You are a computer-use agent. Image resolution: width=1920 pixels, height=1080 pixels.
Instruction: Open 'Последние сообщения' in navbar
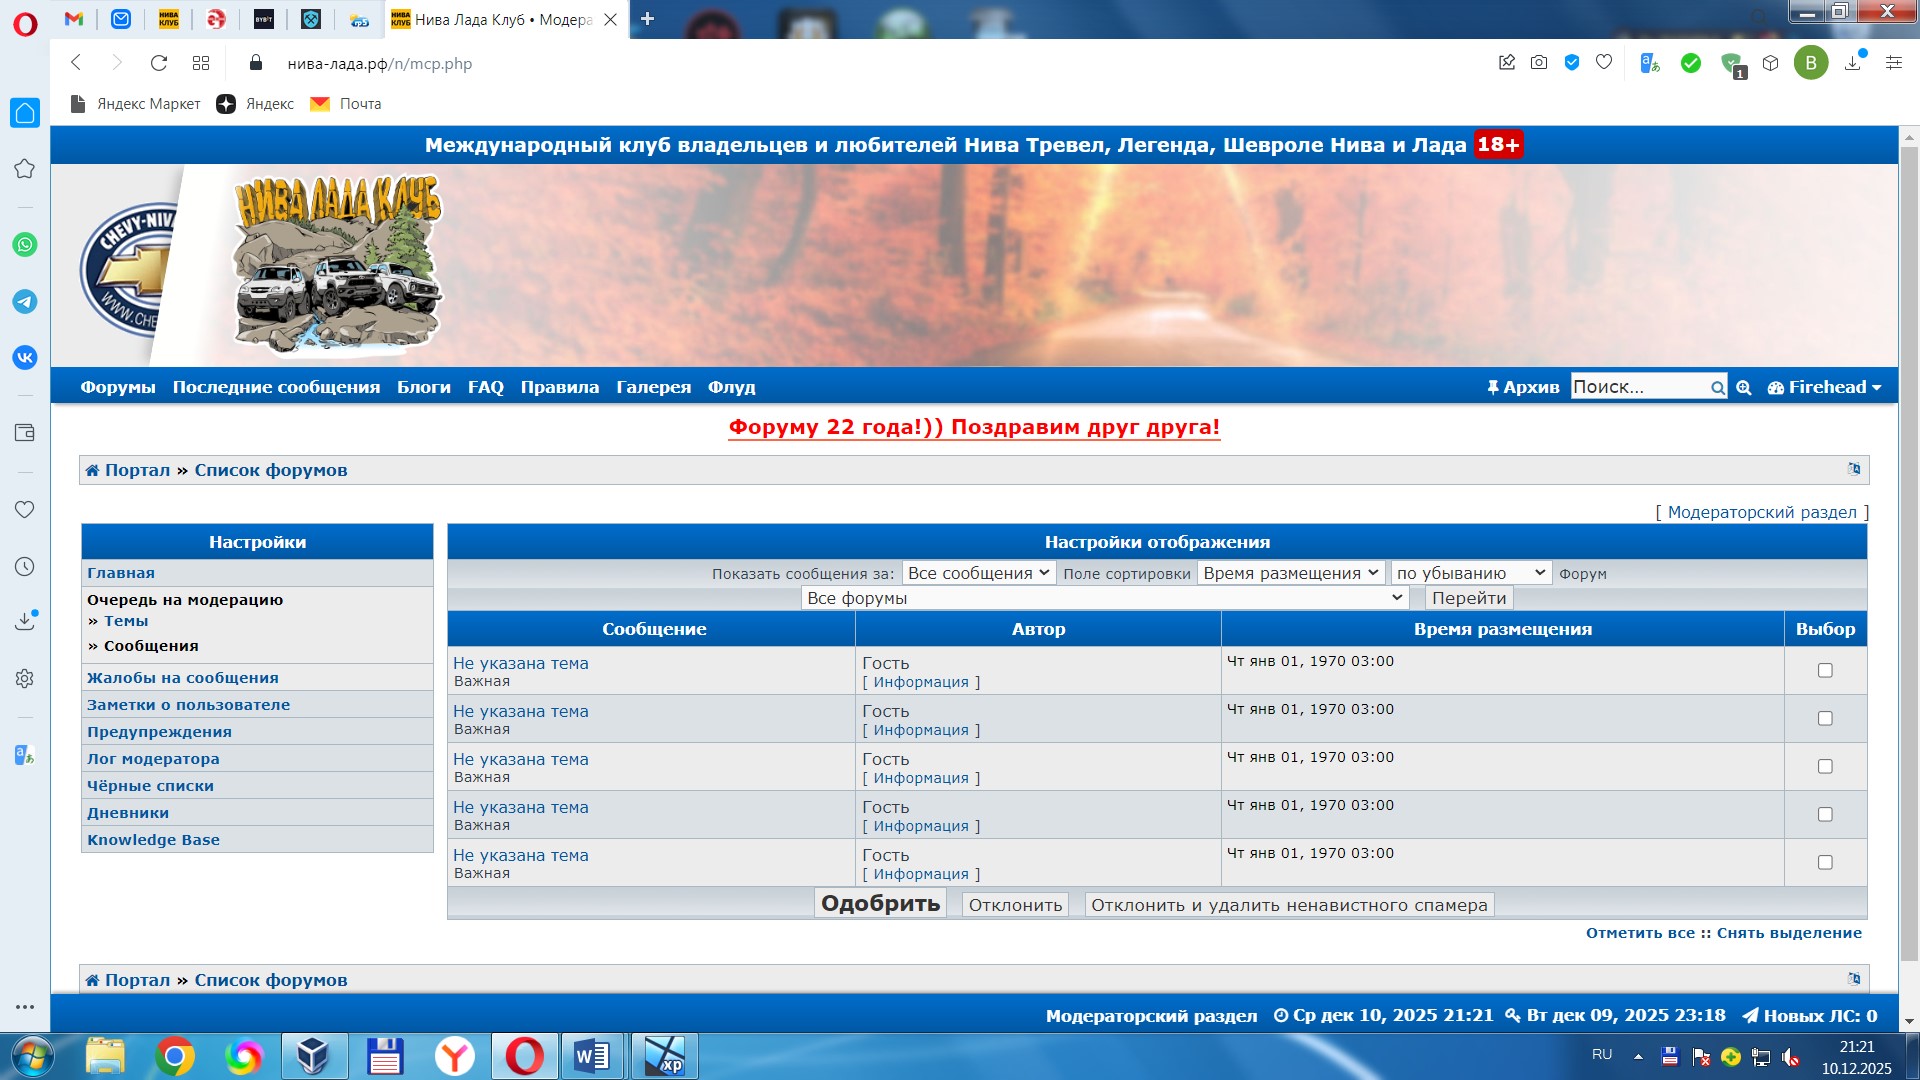pos(276,388)
